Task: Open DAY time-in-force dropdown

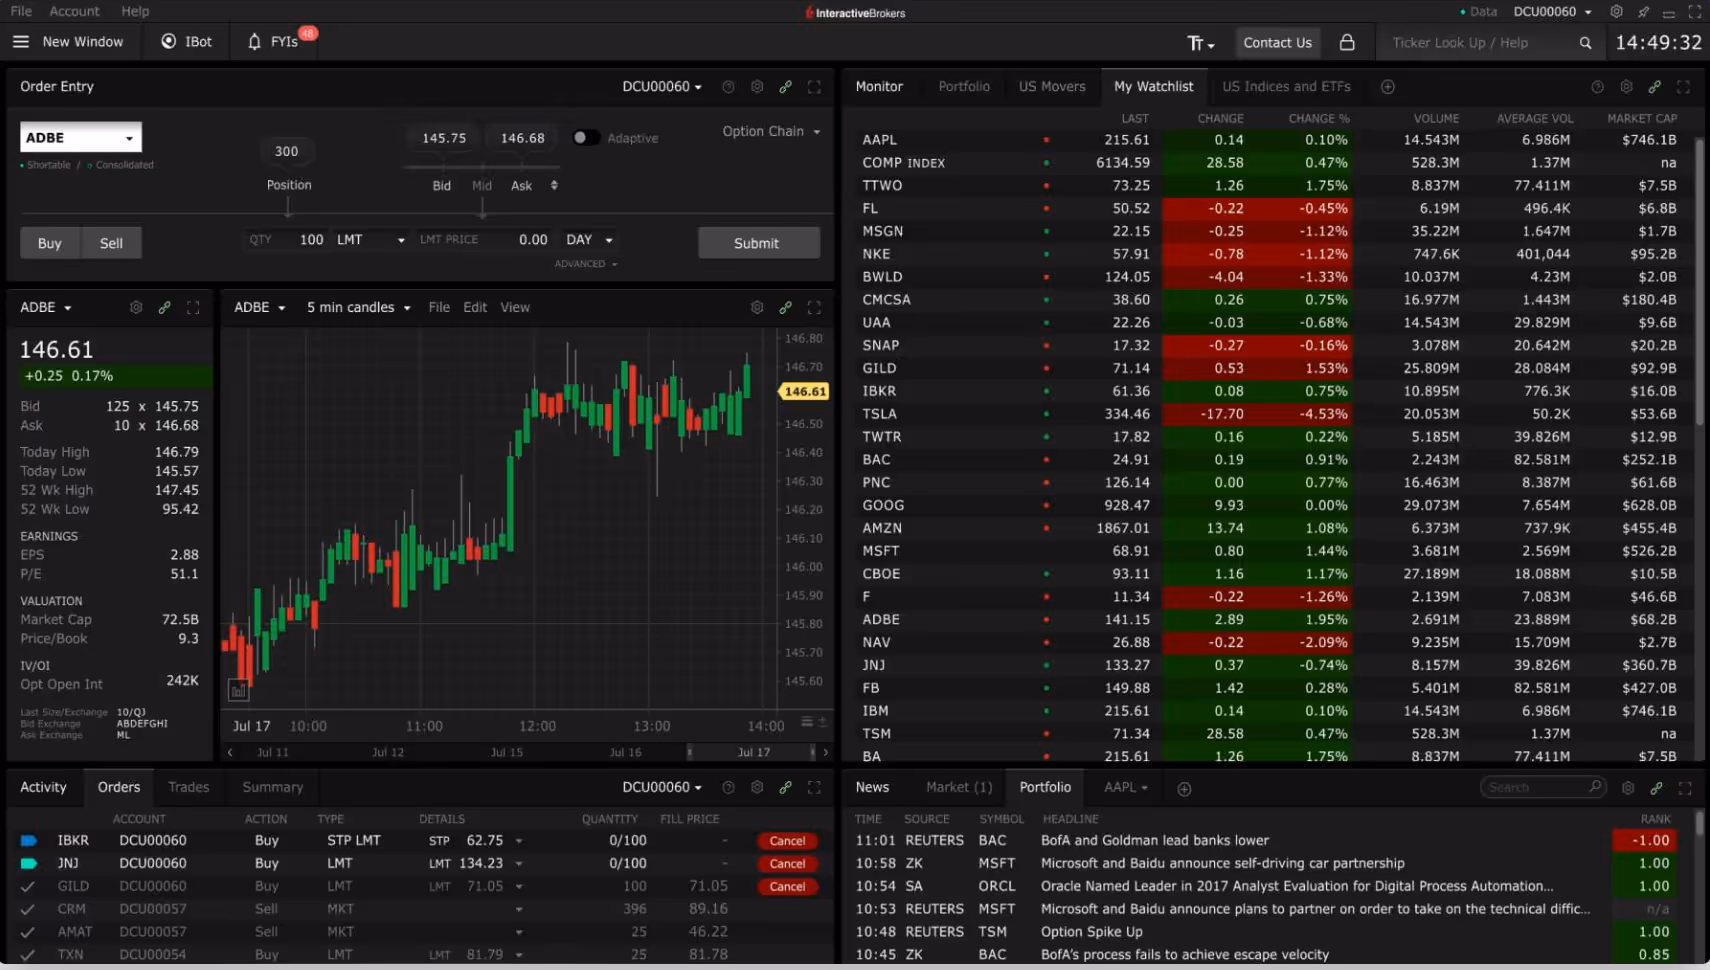Action: pos(589,240)
